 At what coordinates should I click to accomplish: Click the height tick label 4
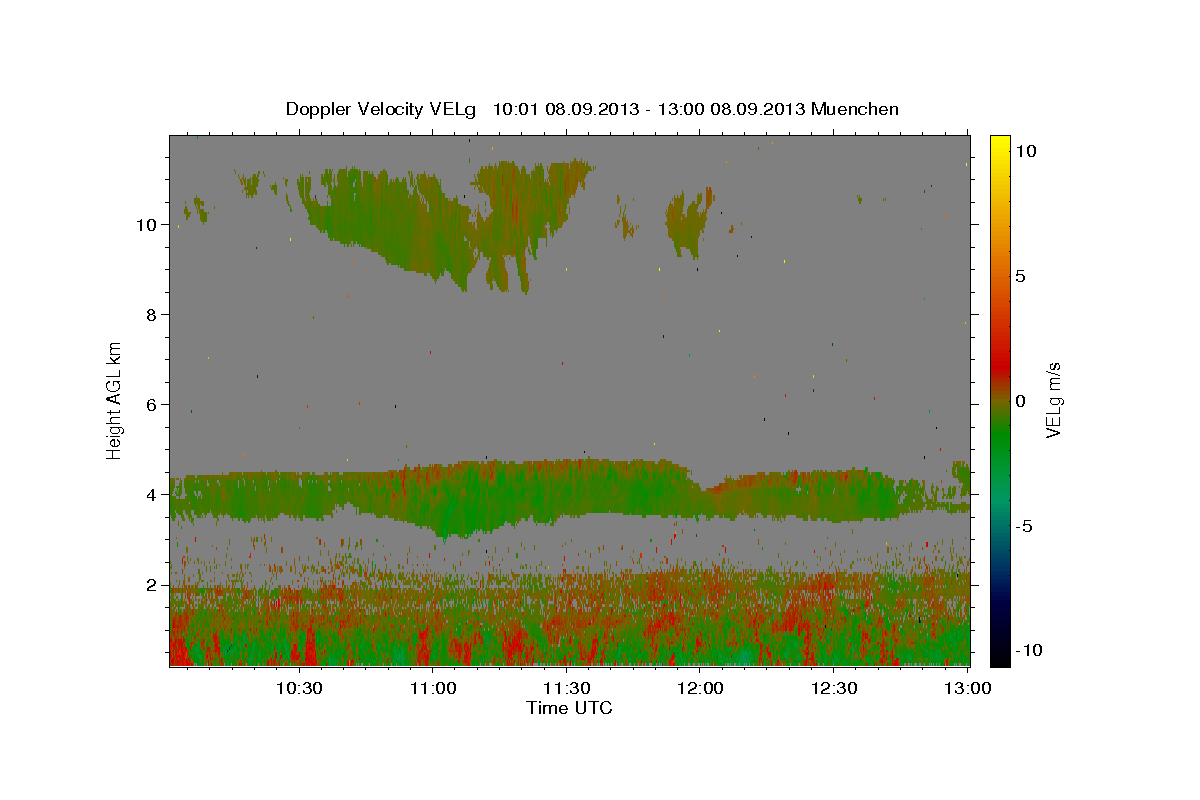151,495
